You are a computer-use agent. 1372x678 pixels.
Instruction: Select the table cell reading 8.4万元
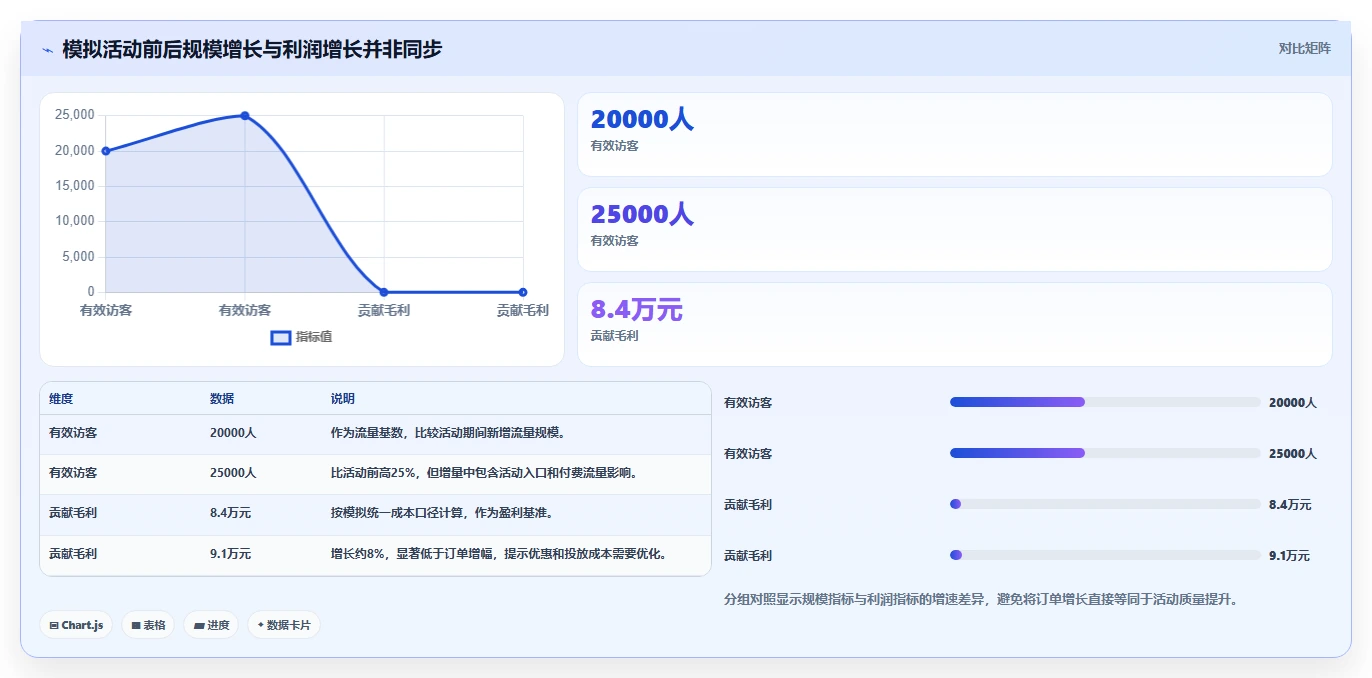(x=231, y=512)
